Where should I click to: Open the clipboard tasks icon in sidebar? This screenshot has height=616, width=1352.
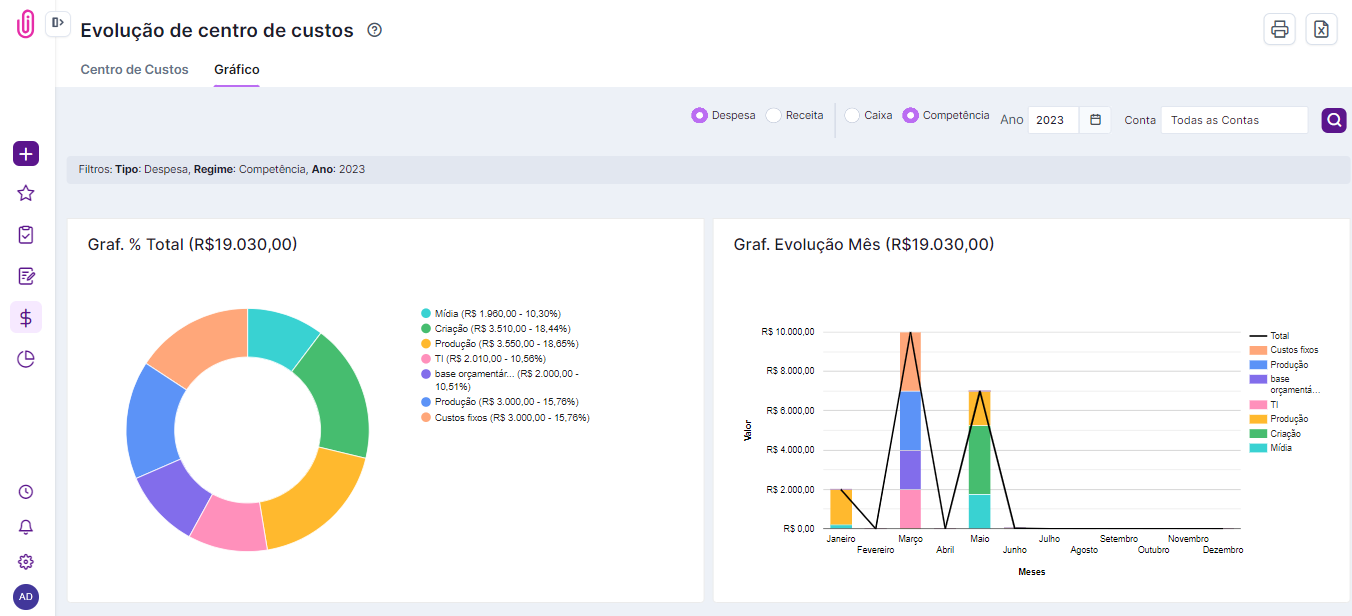click(26, 235)
